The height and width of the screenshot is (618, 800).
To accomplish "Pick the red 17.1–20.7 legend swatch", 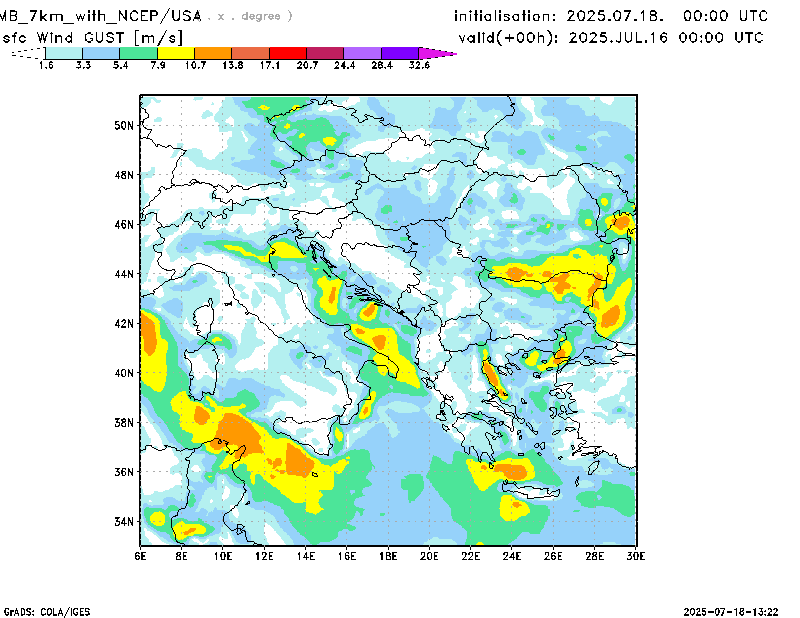I will (x=288, y=53).
